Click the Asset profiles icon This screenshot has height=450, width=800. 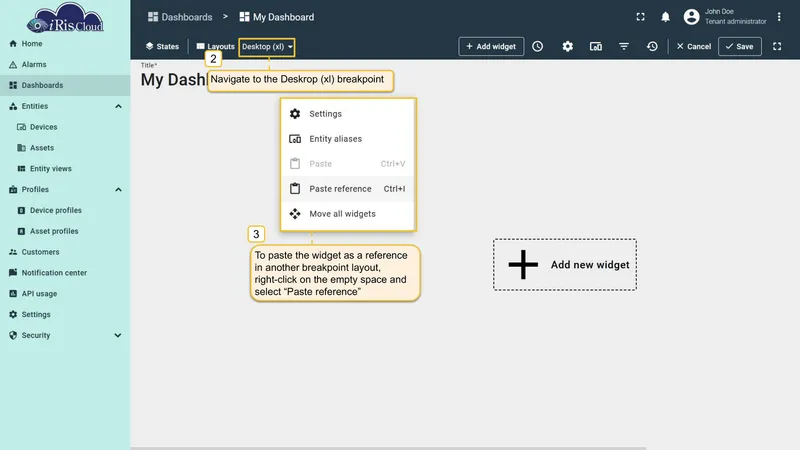(21, 231)
